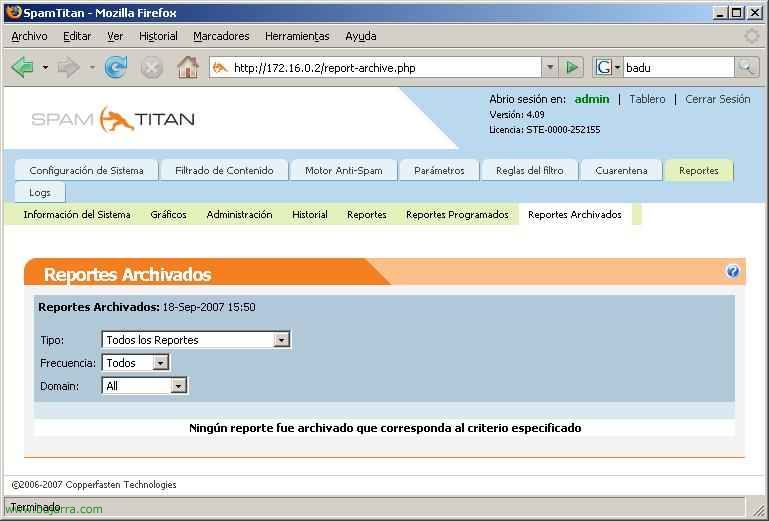Click the magnifier search button
769x521 pixels.
pyautogui.click(x=746, y=67)
